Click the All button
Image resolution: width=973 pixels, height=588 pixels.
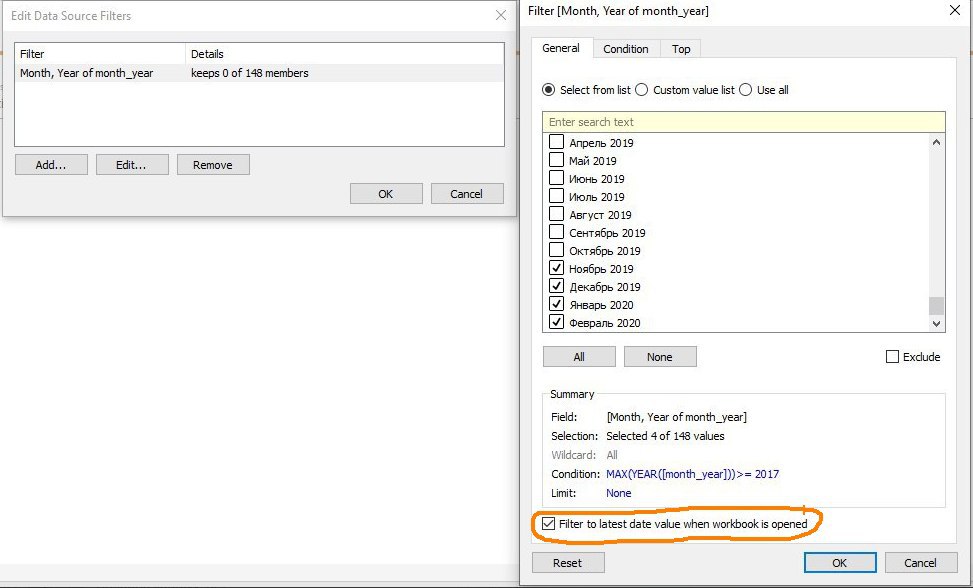point(579,357)
